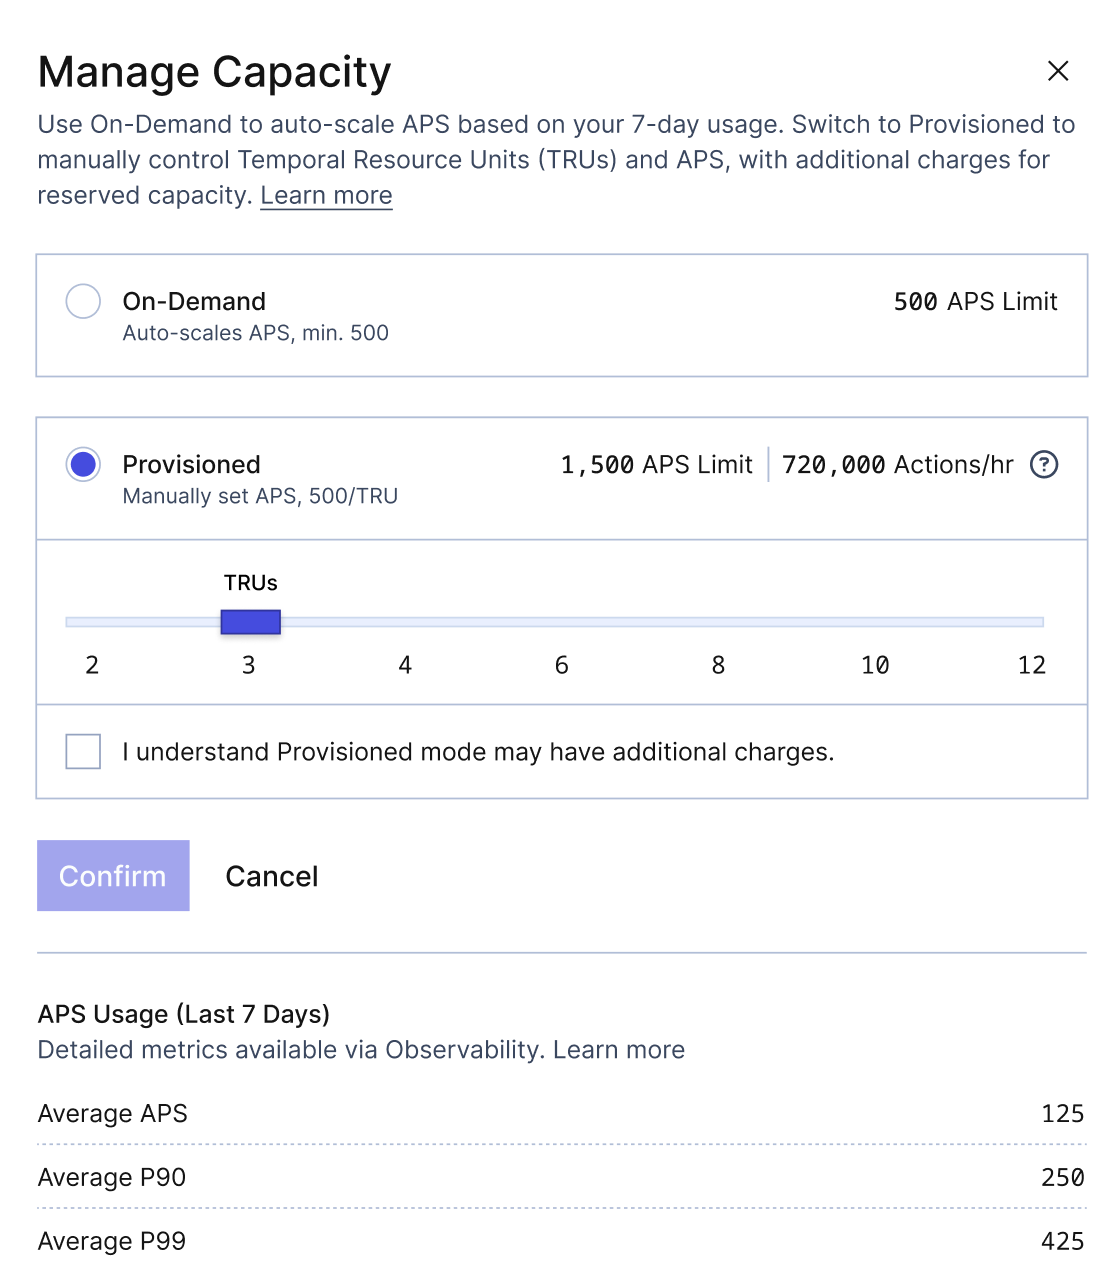Screen dimensions: 1120x1274
Task: Select the On-Demand capacity mode
Action: [83, 301]
